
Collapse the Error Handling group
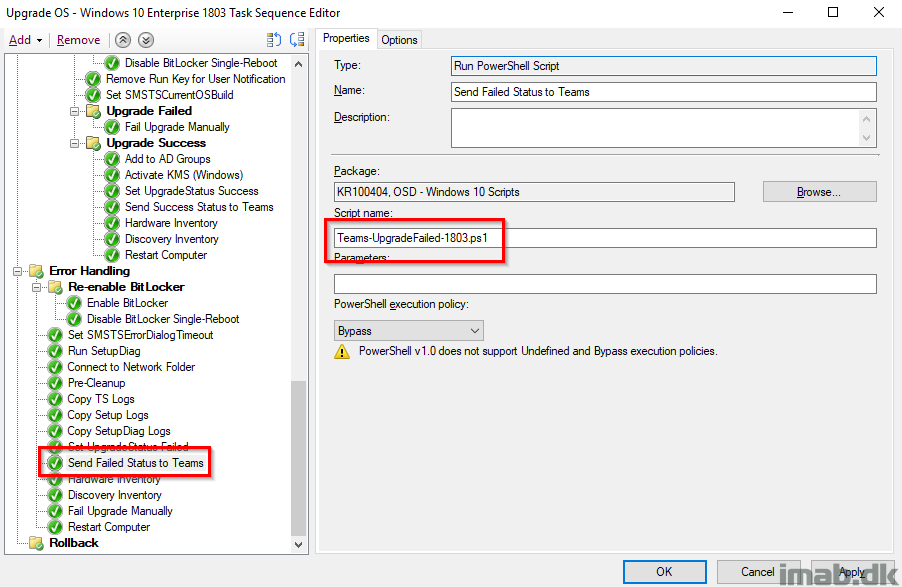(18, 271)
